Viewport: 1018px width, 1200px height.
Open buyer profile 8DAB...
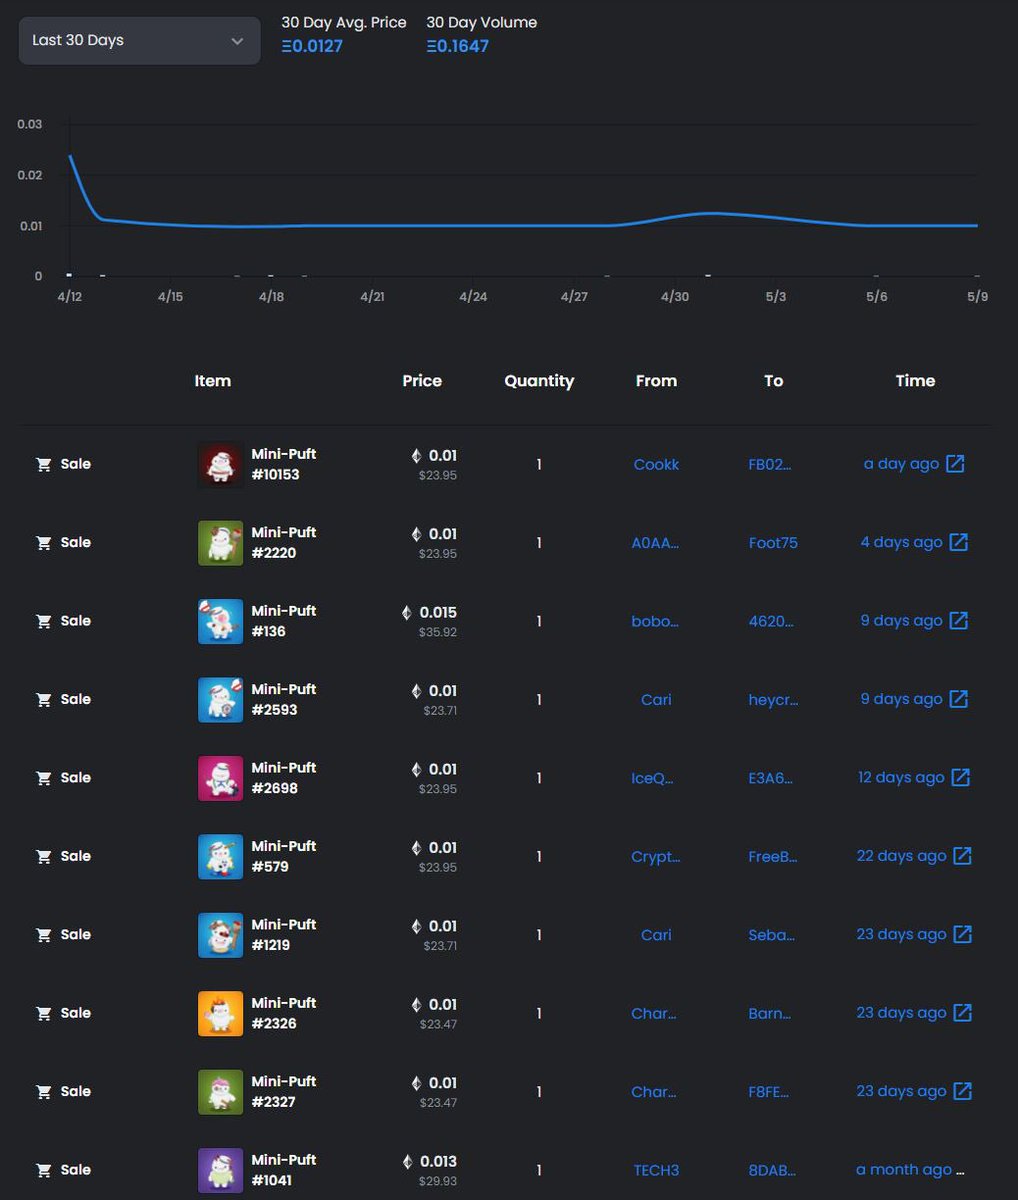(x=771, y=1170)
